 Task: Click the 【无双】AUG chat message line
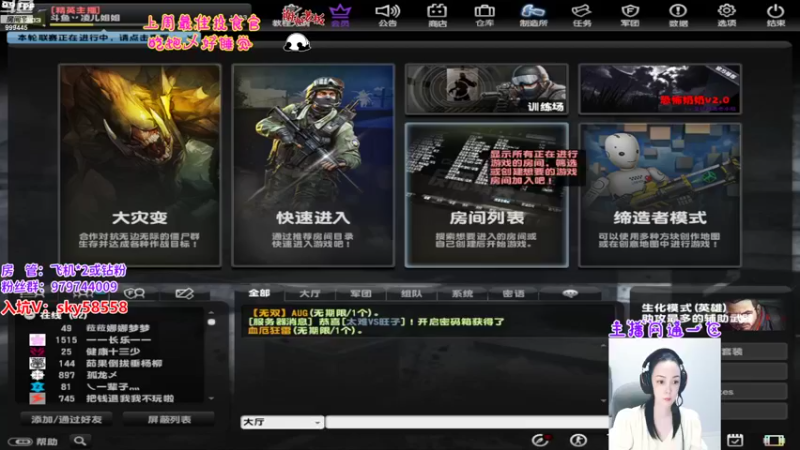tap(313, 313)
